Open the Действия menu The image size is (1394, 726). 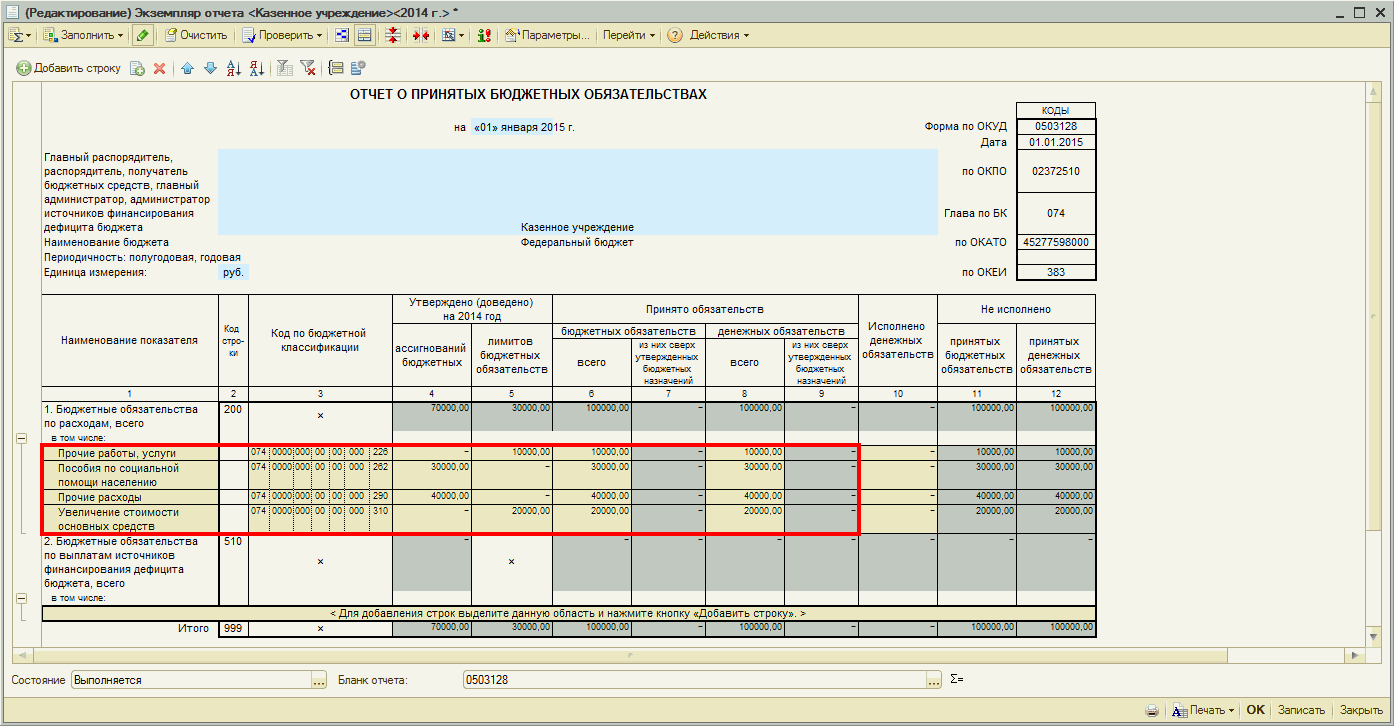[x=719, y=35]
